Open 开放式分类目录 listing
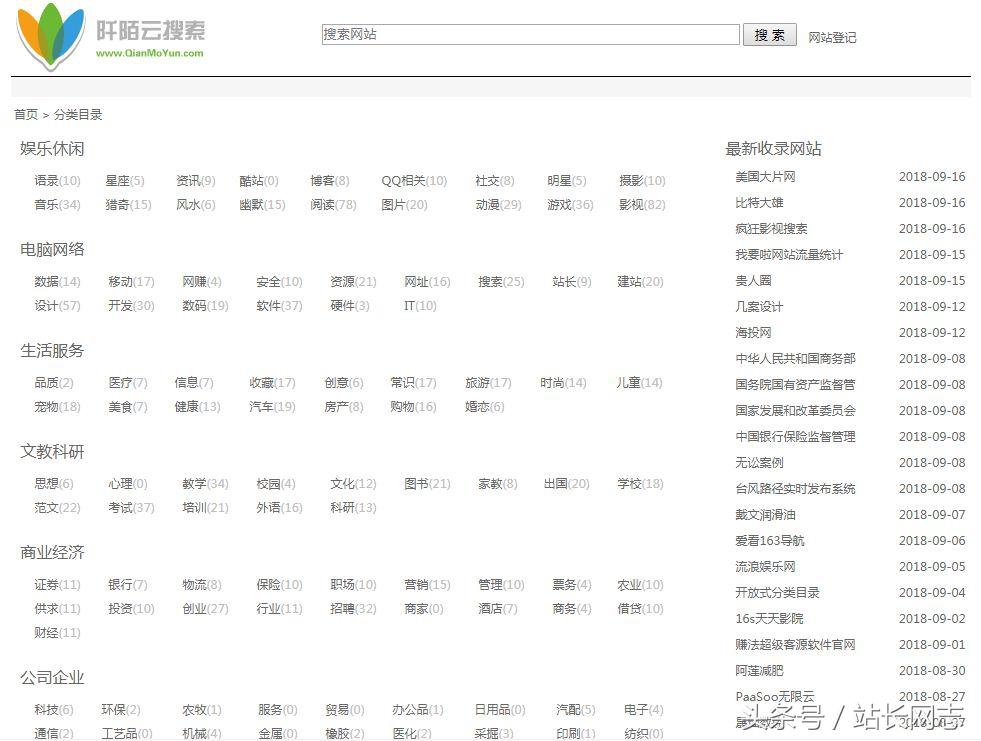Image resolution: width=981 pixels, height=741 pixels. click(x=778, y=593)
